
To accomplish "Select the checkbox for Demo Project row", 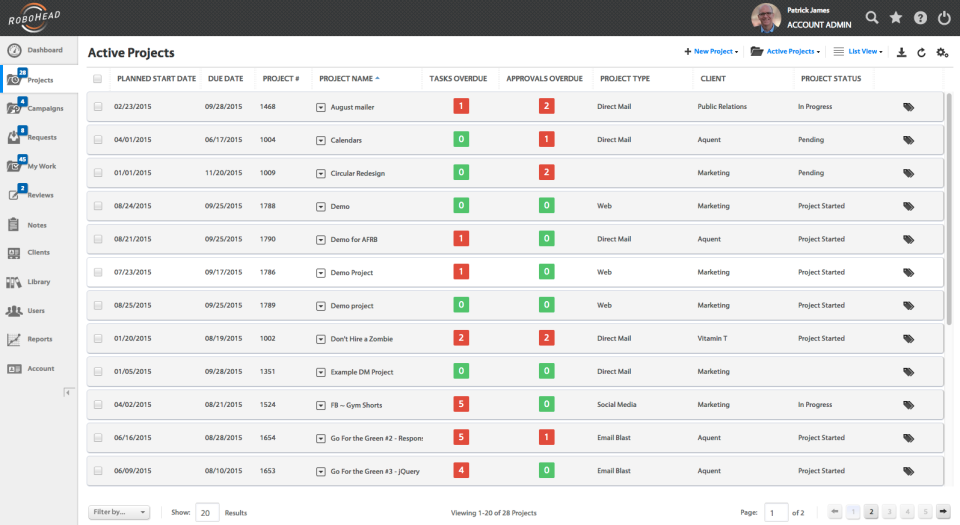I will pos(98,272).
